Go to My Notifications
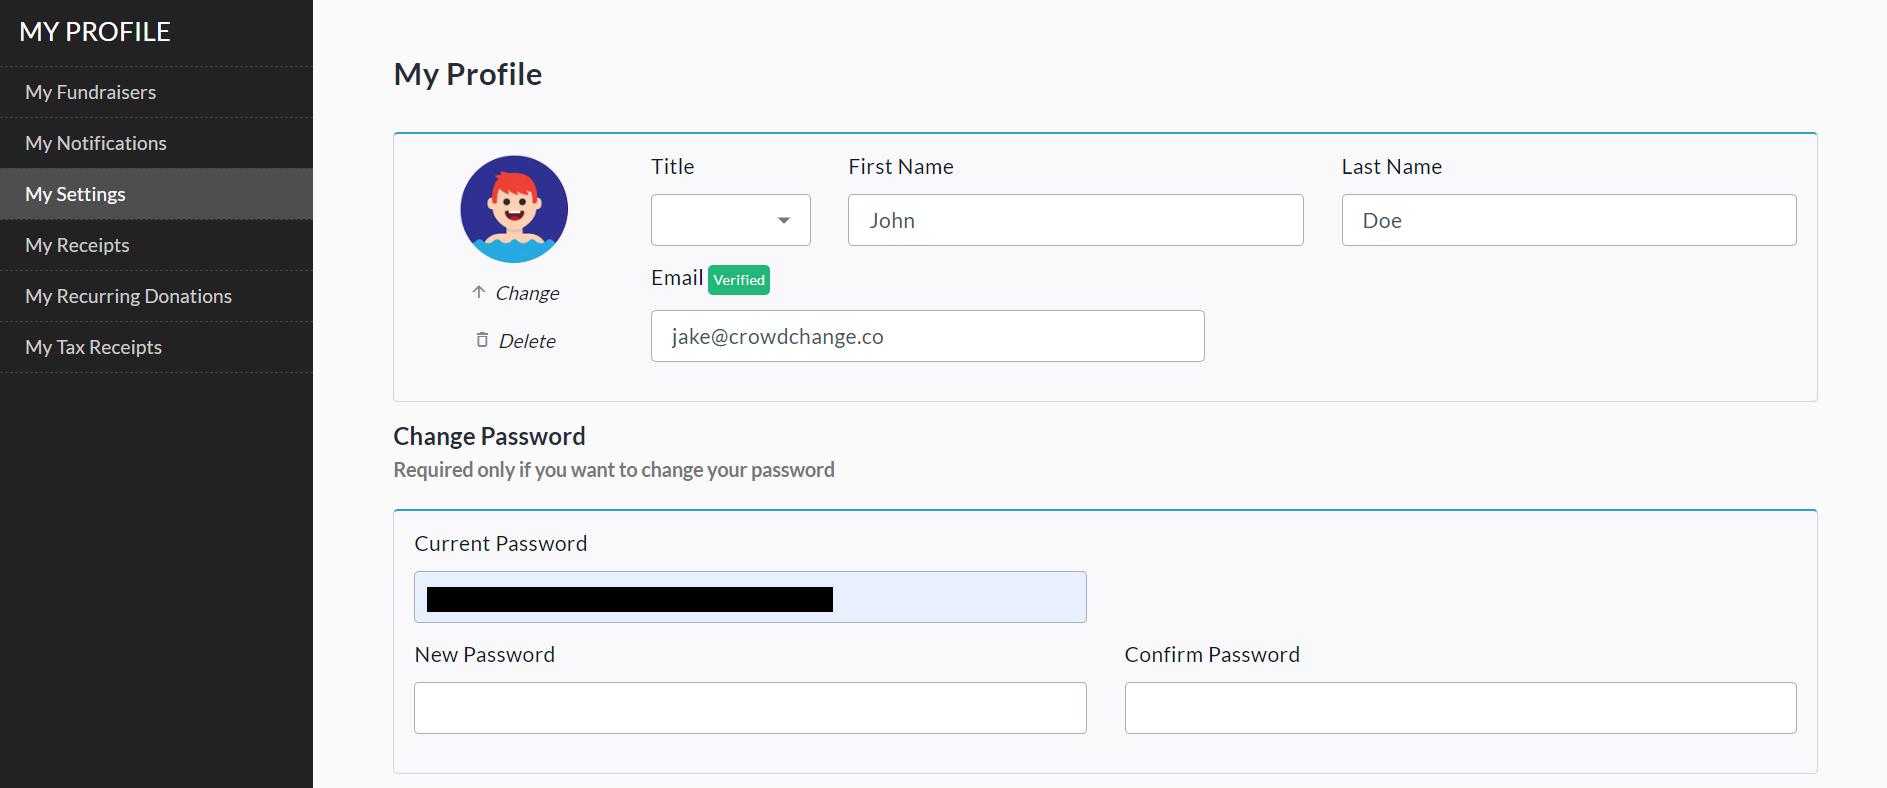1887x788 pixels. pyautogui.click(x=96, y=143)
